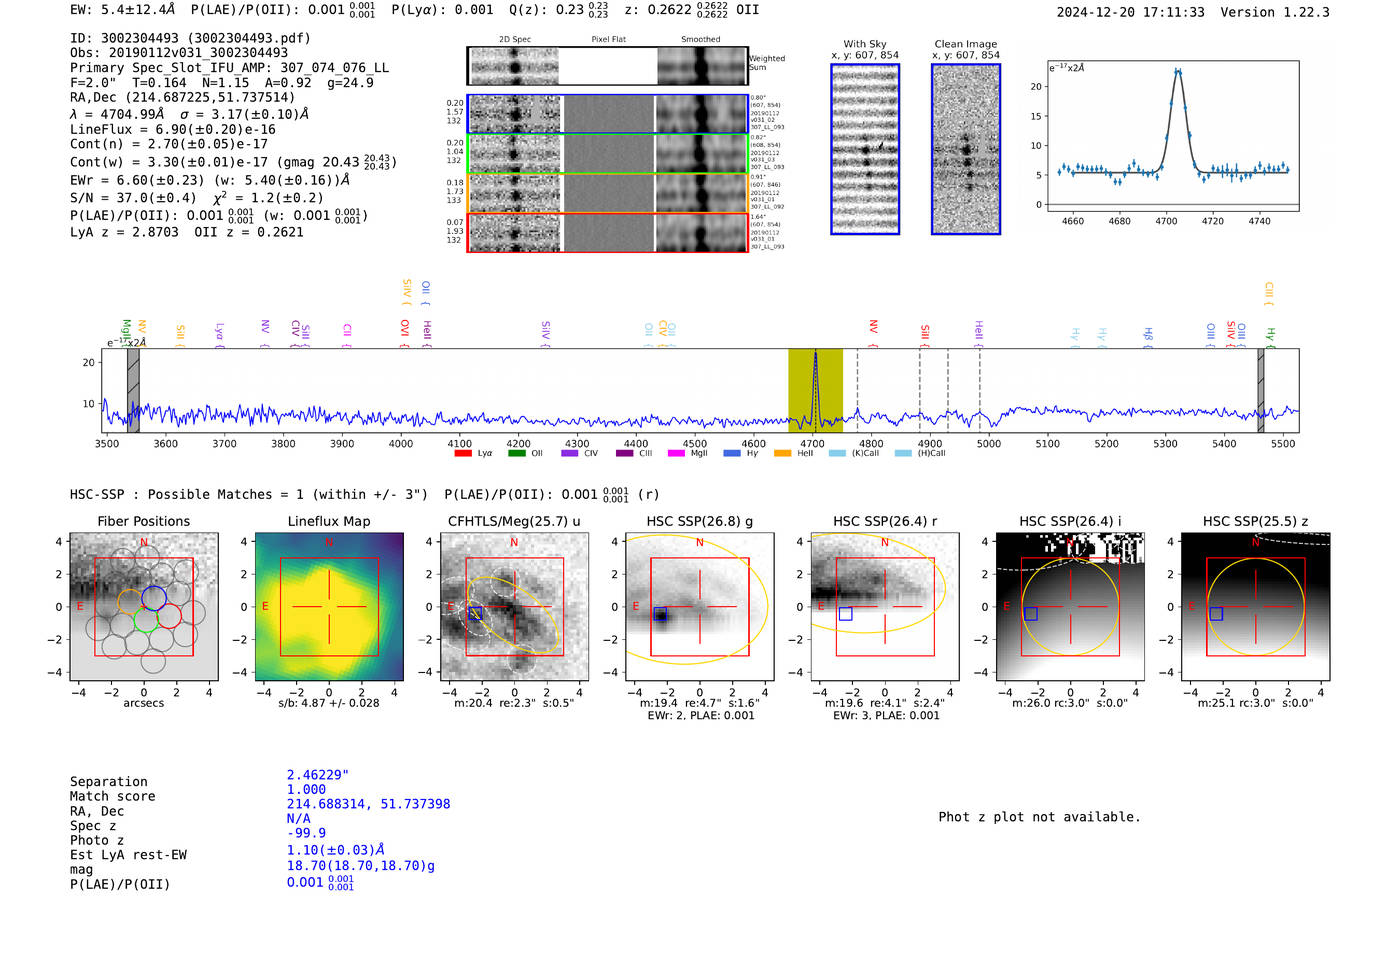This screenshot has width=1400, height=953.
Task: Click the match score value 1.000
Action: [306, 789]
